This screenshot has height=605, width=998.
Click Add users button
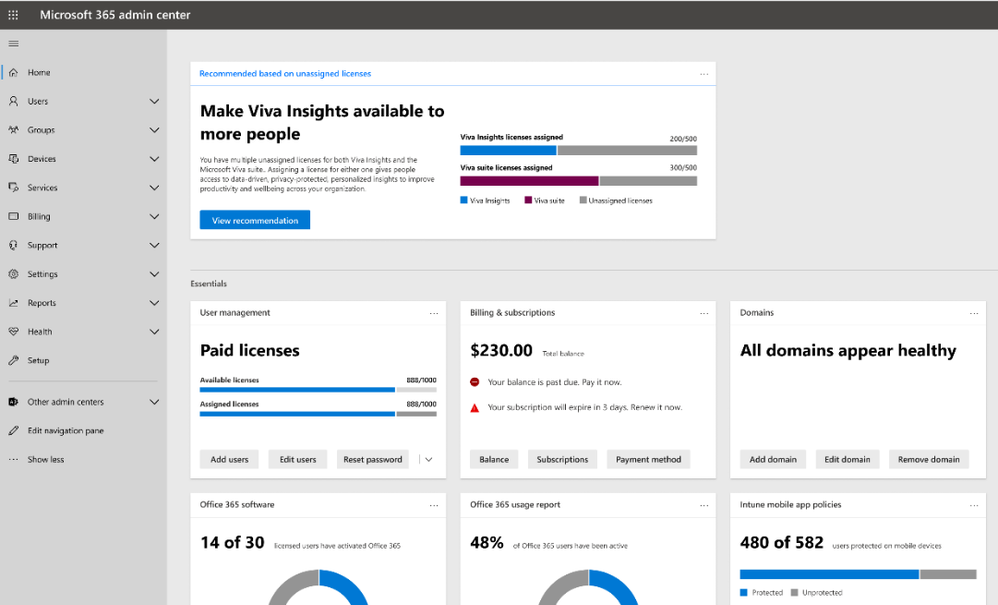coord(229,459)
